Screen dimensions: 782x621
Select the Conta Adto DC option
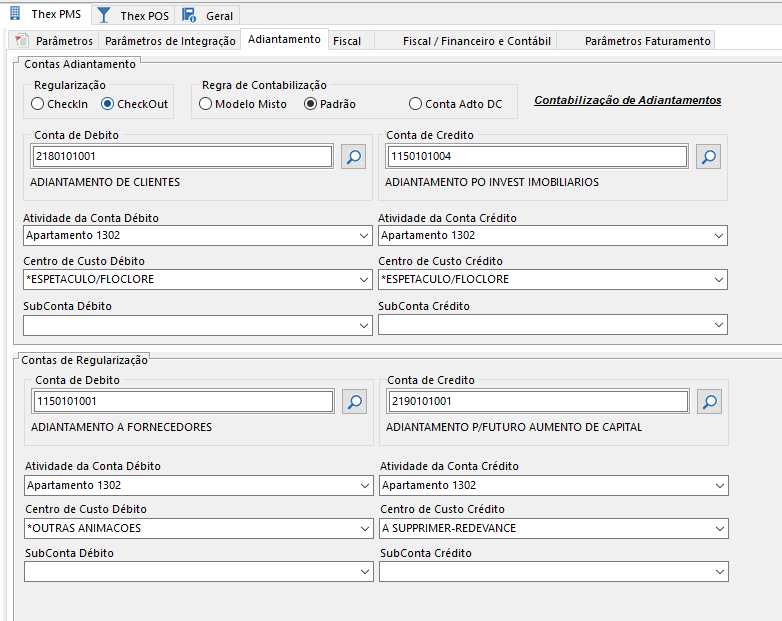[415, 104]
